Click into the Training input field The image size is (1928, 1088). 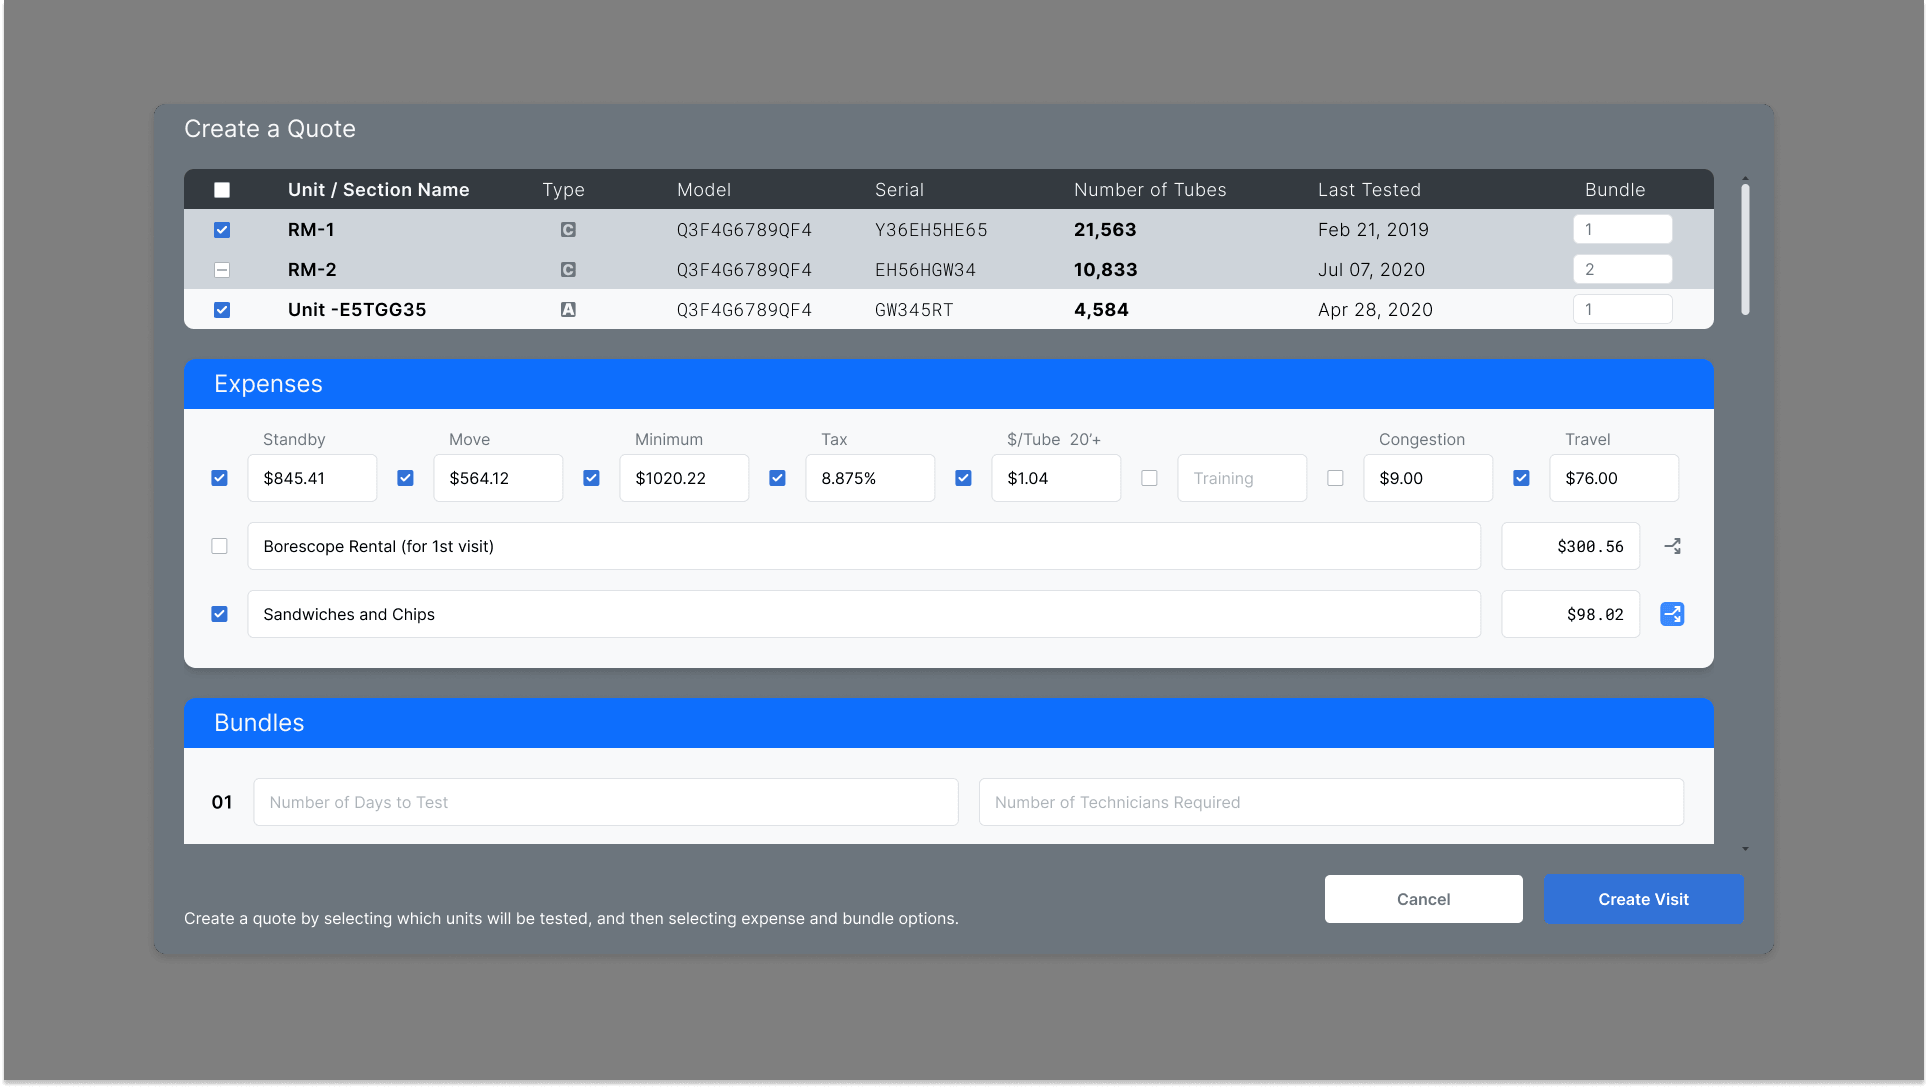coord(1242,478)
